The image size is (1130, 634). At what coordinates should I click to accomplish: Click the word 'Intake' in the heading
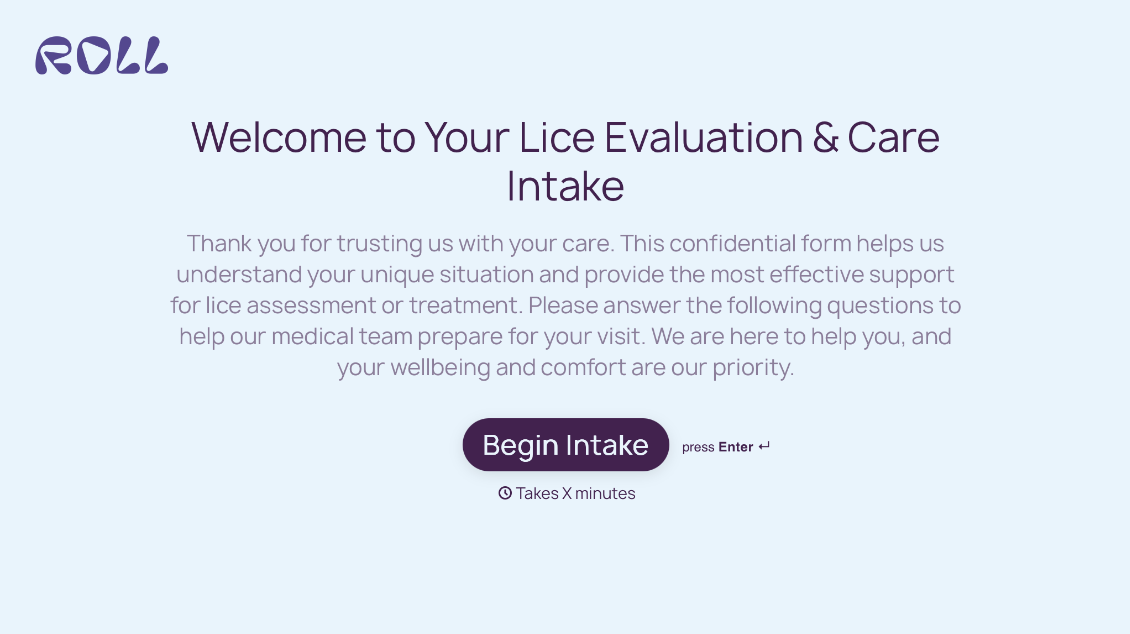click(x=565, y=186)
